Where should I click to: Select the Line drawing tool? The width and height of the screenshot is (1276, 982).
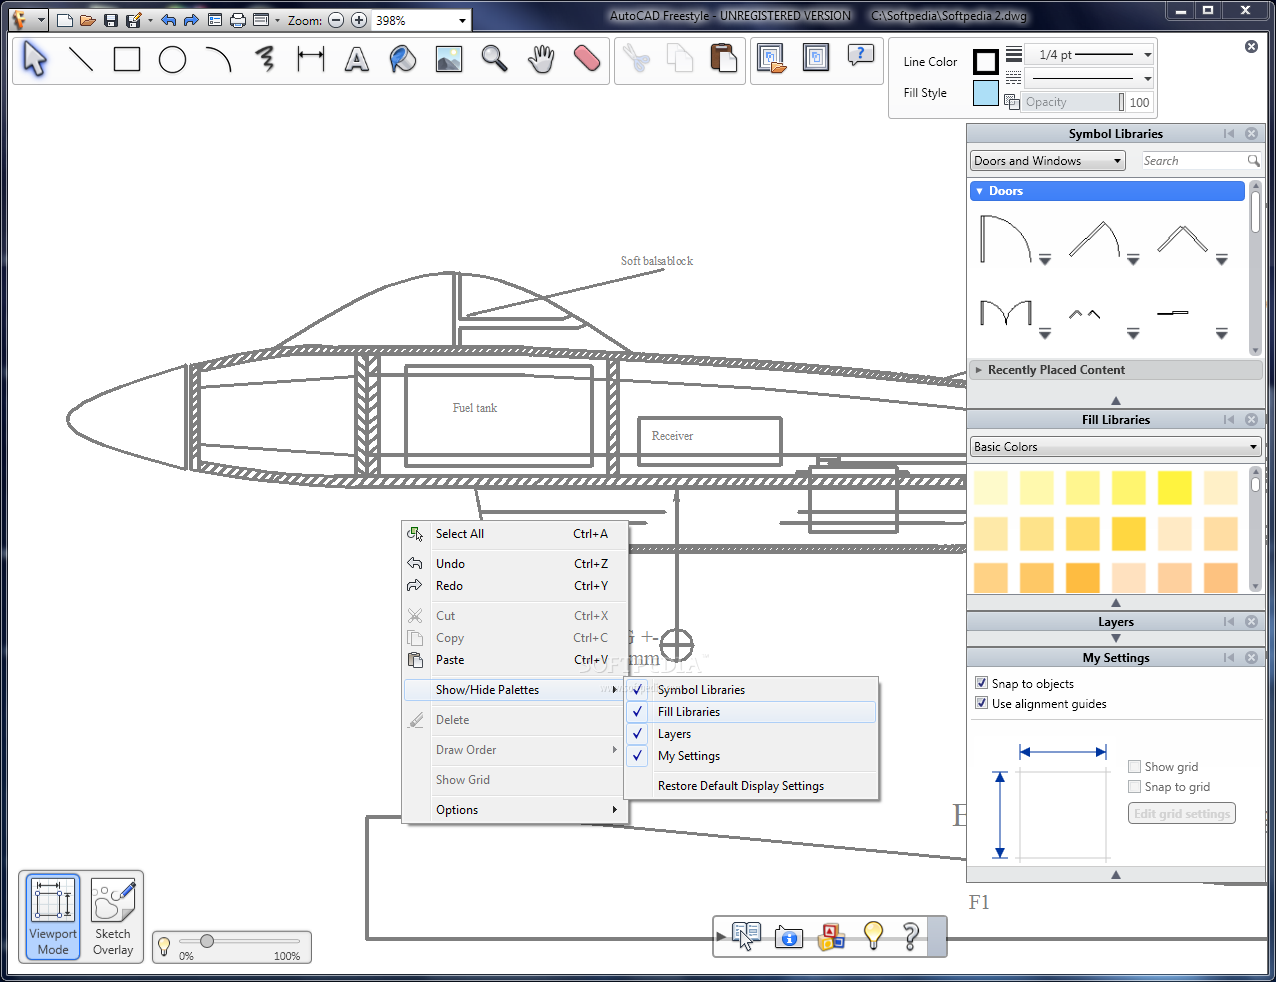click(x=81, y=60)
